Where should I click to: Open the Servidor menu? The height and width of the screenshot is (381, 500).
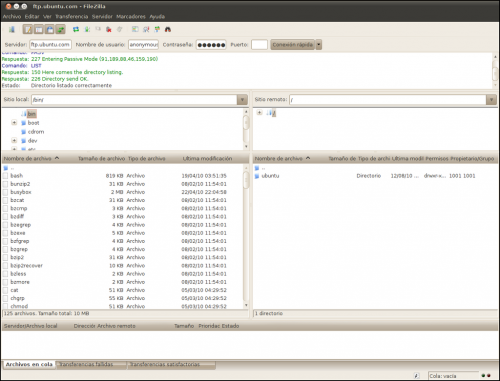tap(102, 16)
